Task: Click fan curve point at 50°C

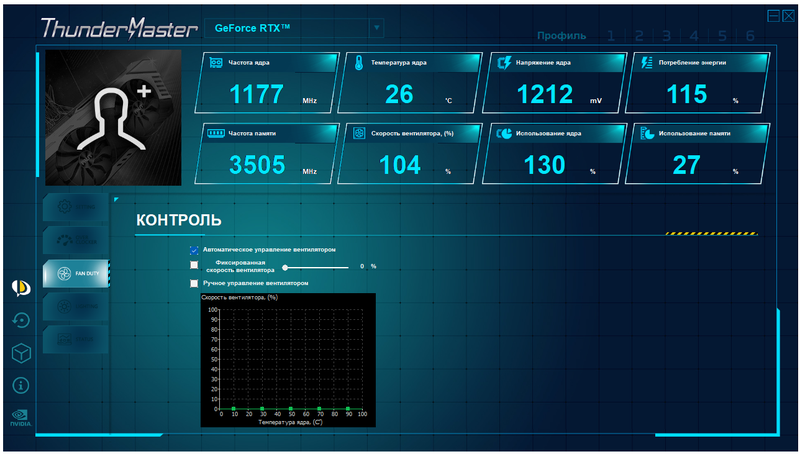Action: 291,409
